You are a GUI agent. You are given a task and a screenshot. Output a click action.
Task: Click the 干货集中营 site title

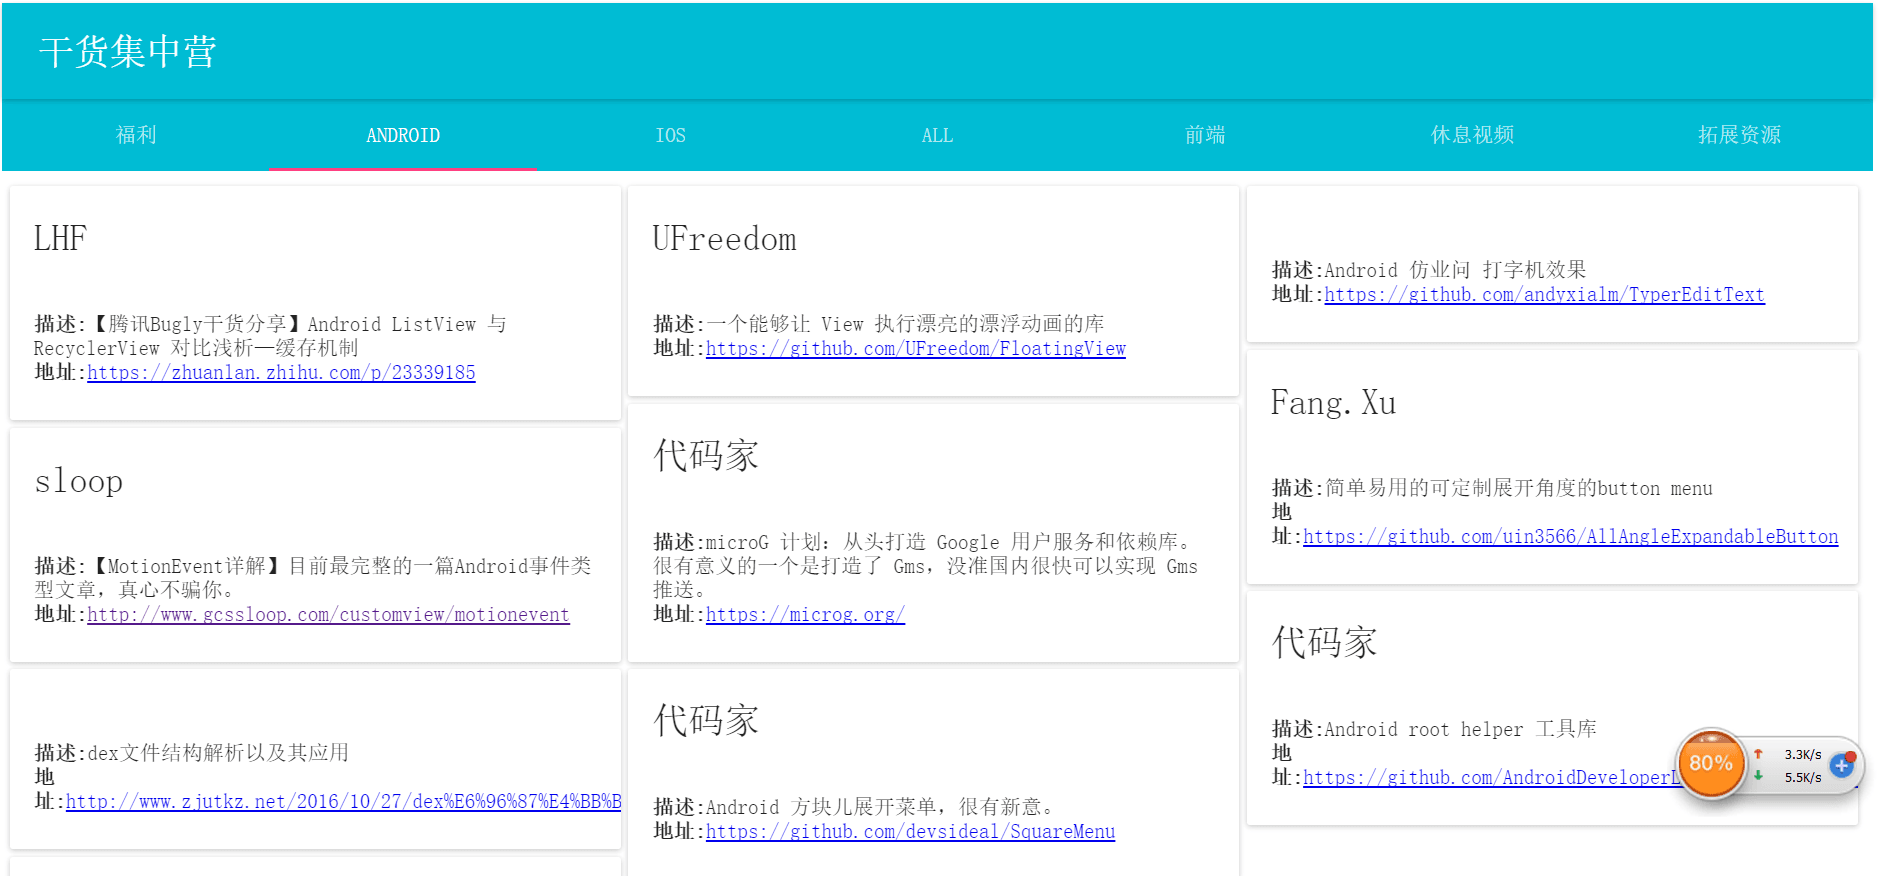(x=128, y=52)
